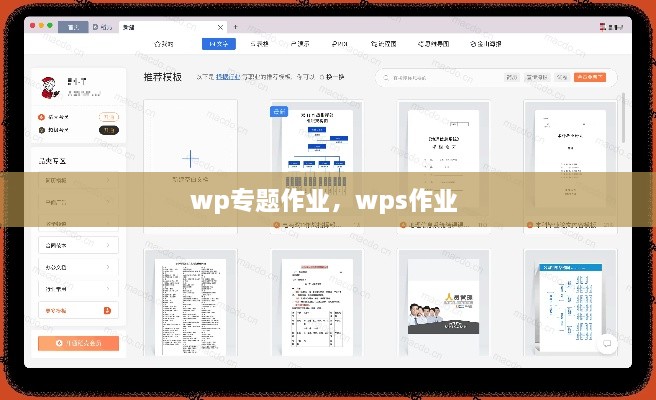Image resolution: width=656 pixels, height=400 pixels.
Task: Choose the tab right of the highlighted blue tab
Action: [x=259, y=44]
